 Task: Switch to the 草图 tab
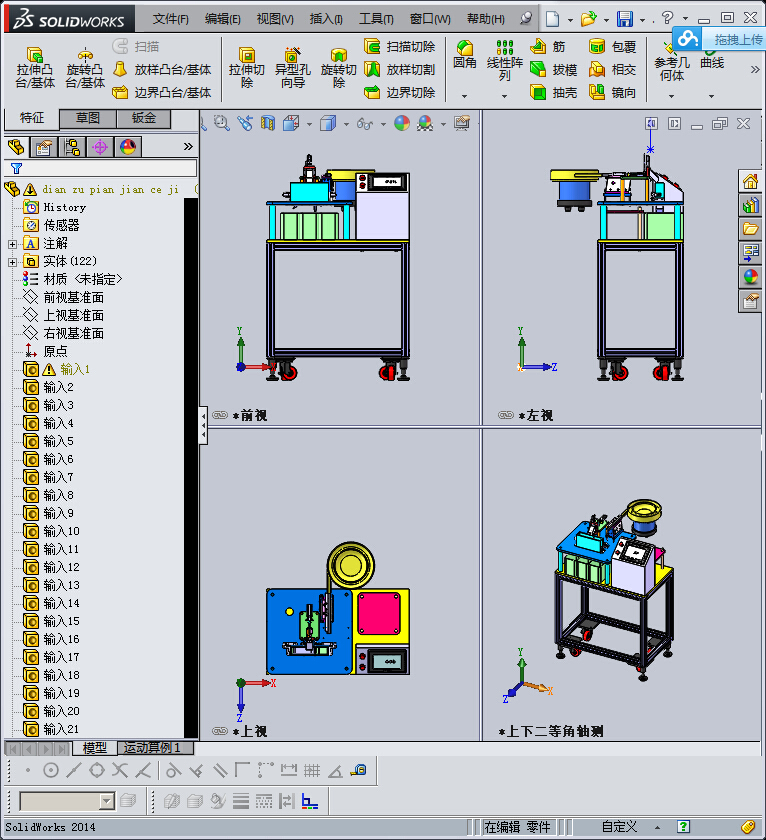[x=88, y=118]
